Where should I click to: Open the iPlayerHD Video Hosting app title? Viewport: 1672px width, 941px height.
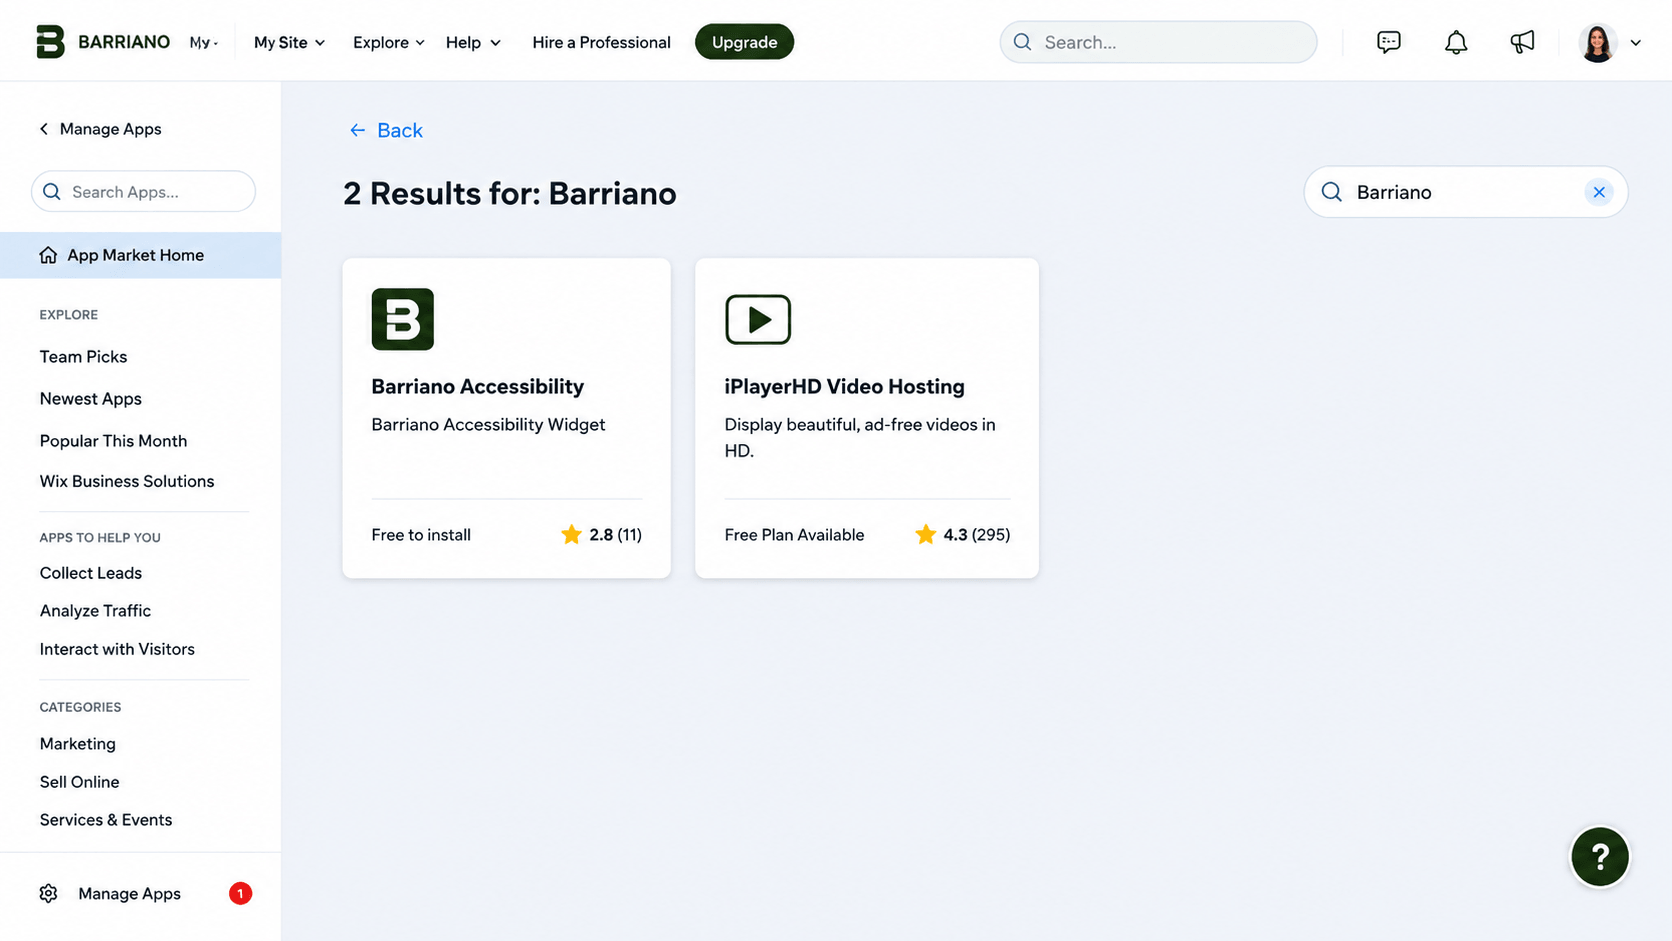(x=844, y=386)
